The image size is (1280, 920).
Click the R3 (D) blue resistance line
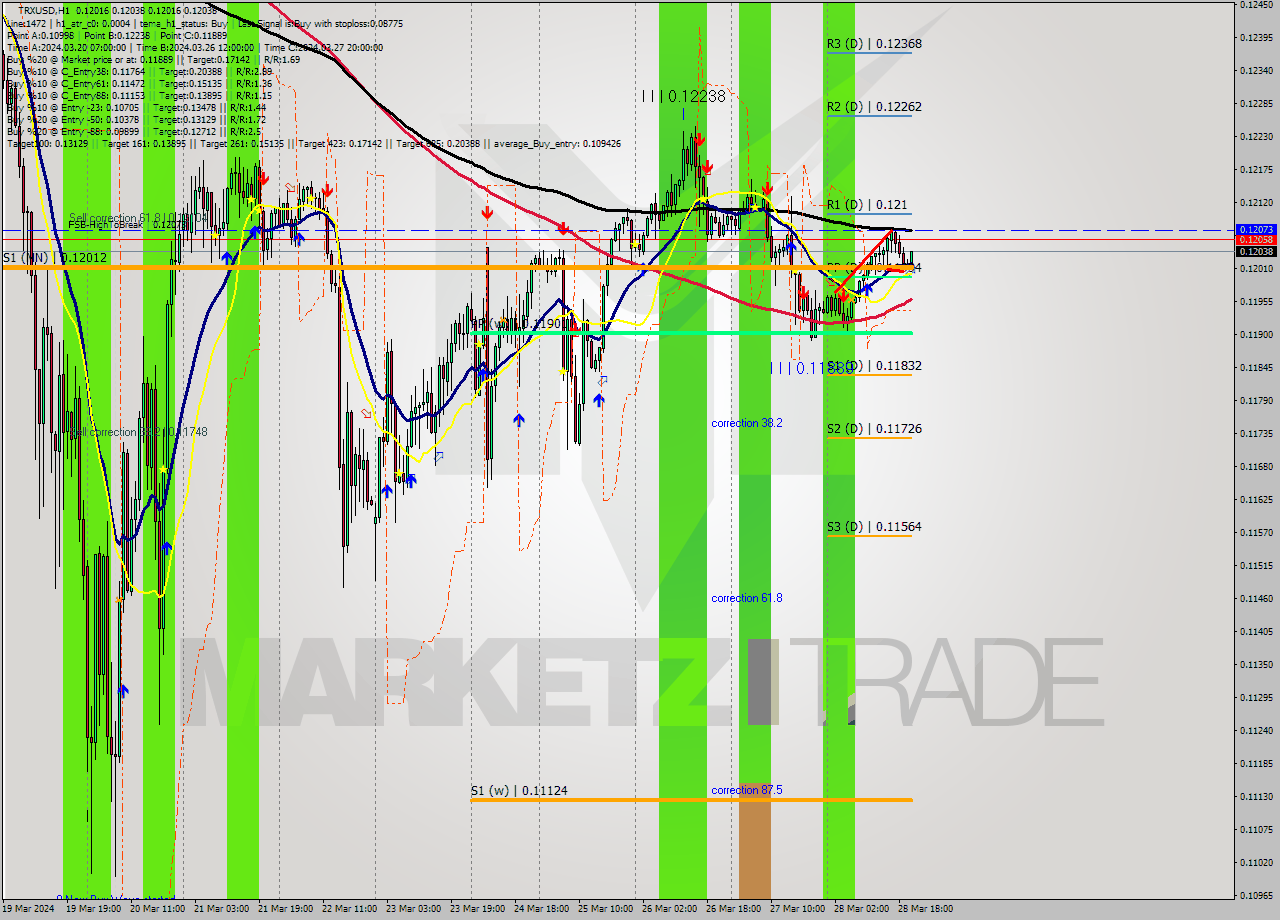click(x=868, y=53)
